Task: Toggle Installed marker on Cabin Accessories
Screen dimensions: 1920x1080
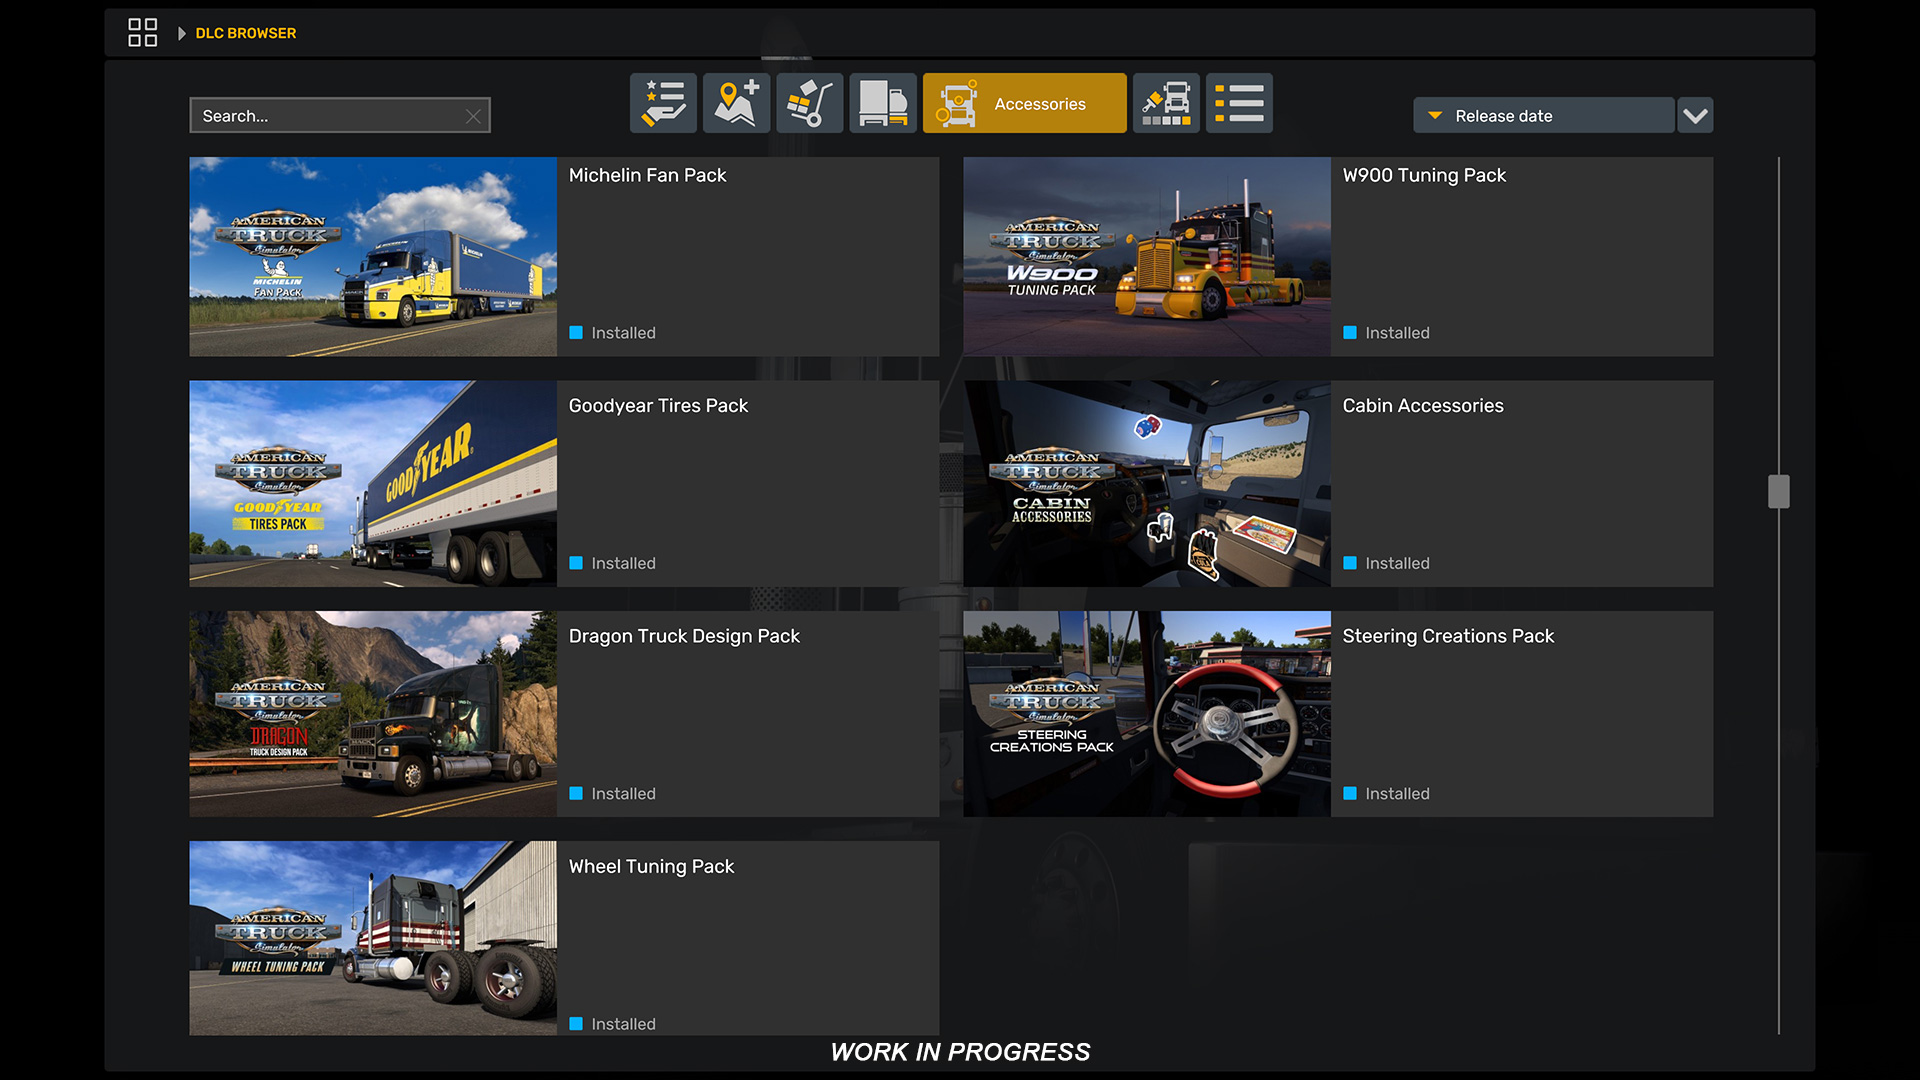Action: click(1350, 563)
